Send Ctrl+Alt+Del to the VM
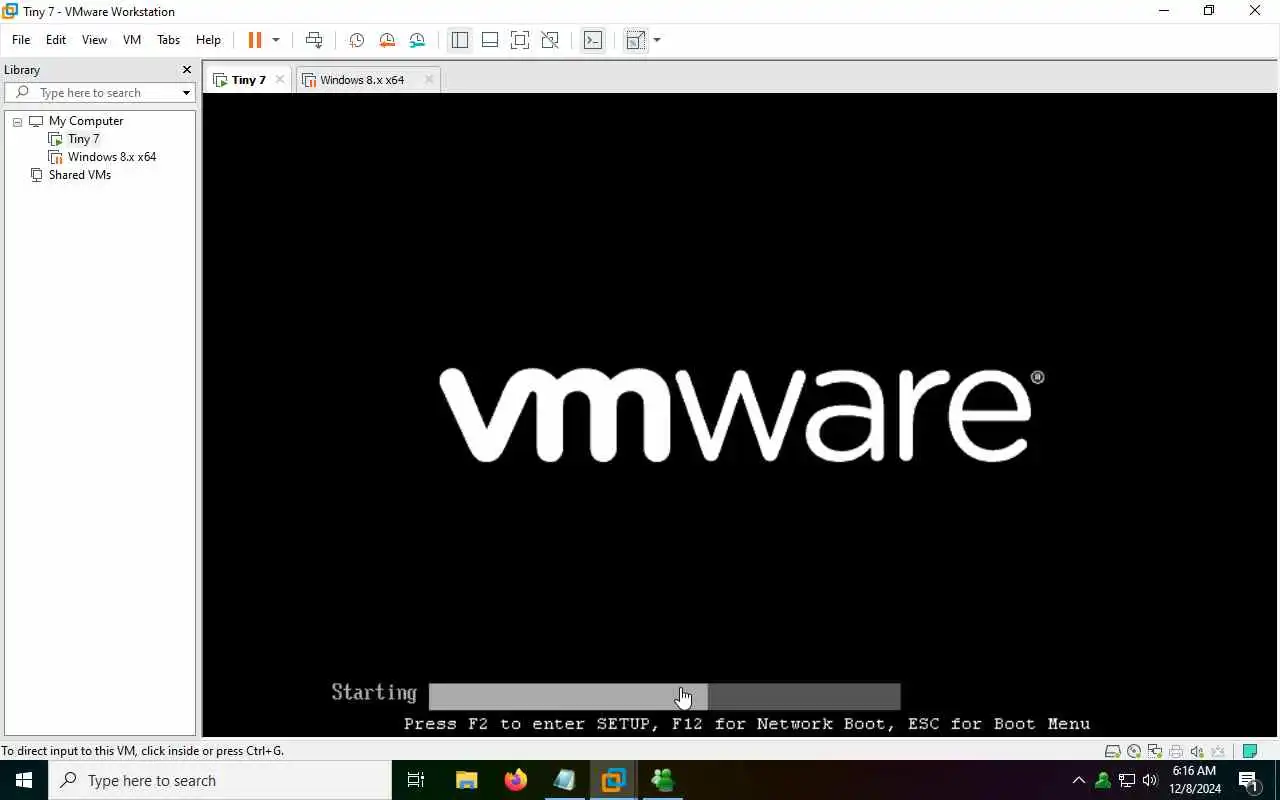The image size is (1280, 800). point(314,40)
